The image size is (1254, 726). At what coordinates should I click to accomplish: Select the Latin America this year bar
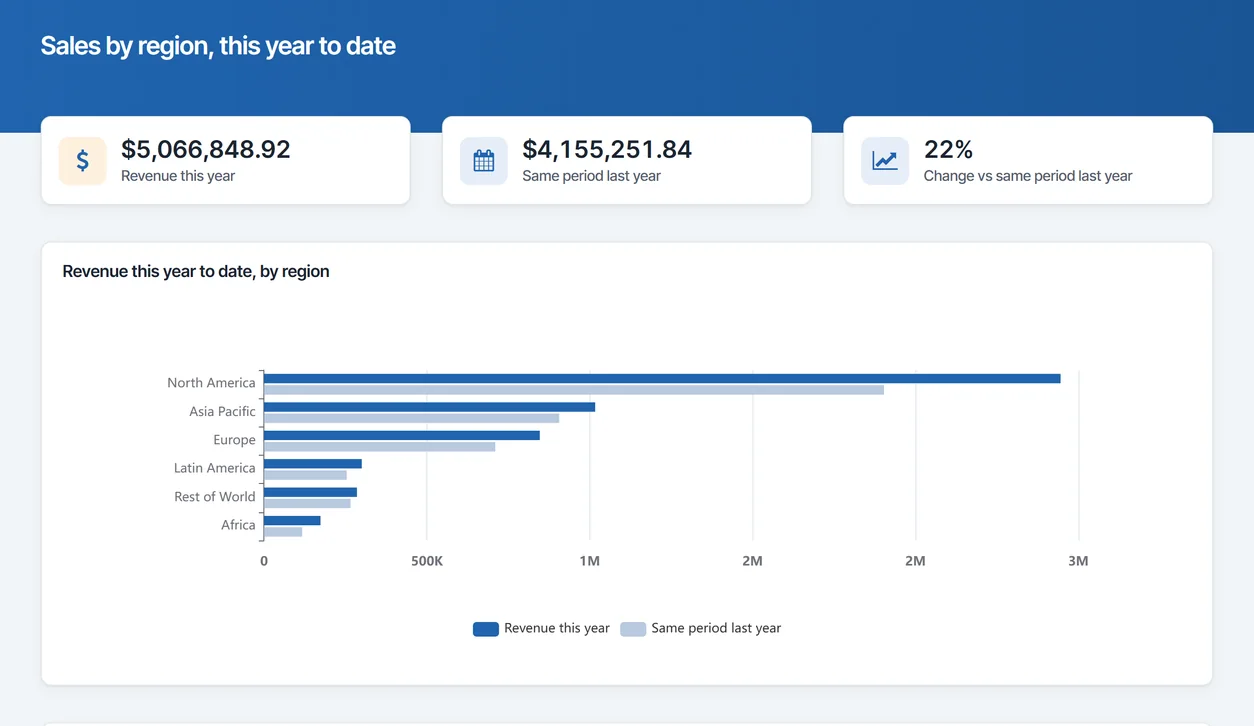(313, 464)
